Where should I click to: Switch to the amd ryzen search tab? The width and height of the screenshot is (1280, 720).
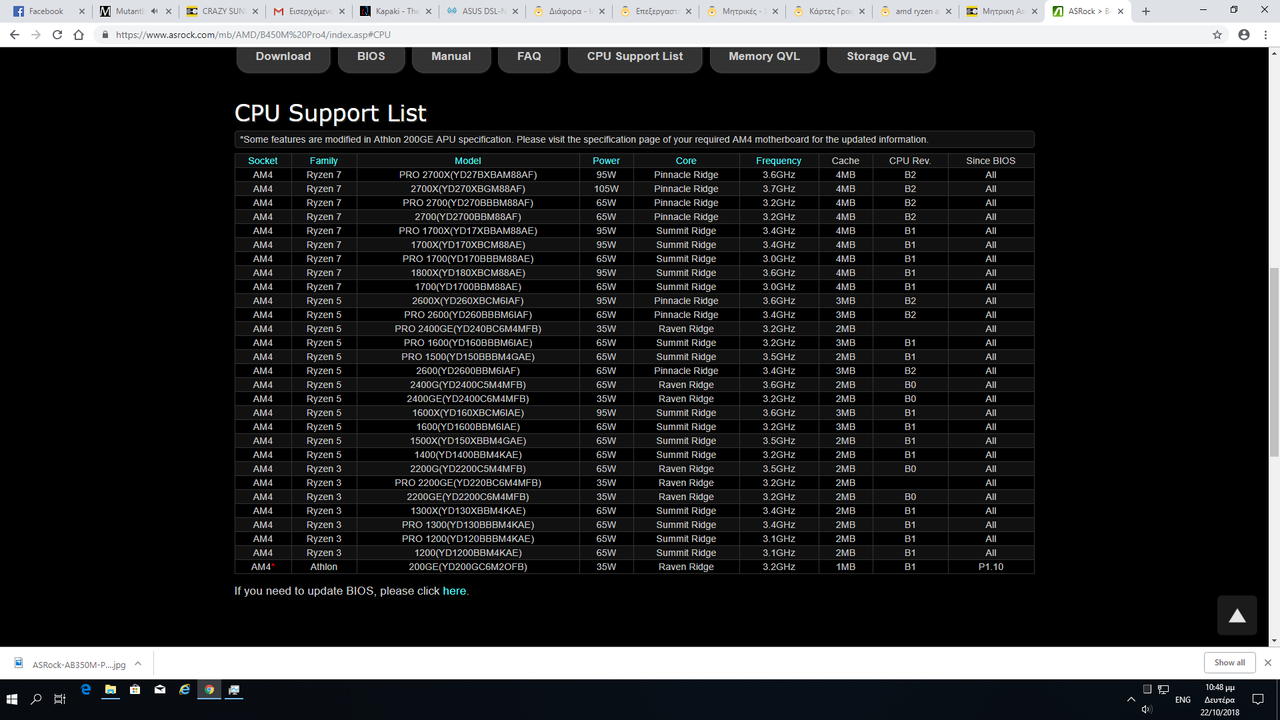(x=915, y=11)
